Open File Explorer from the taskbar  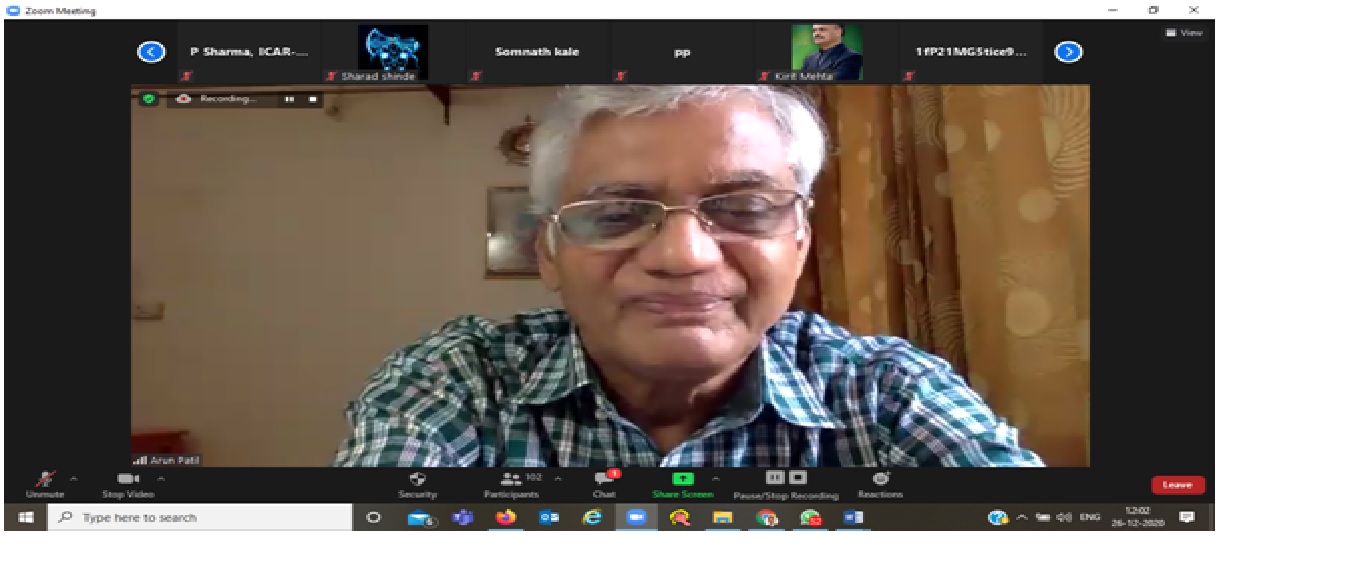tap(723, 518)
